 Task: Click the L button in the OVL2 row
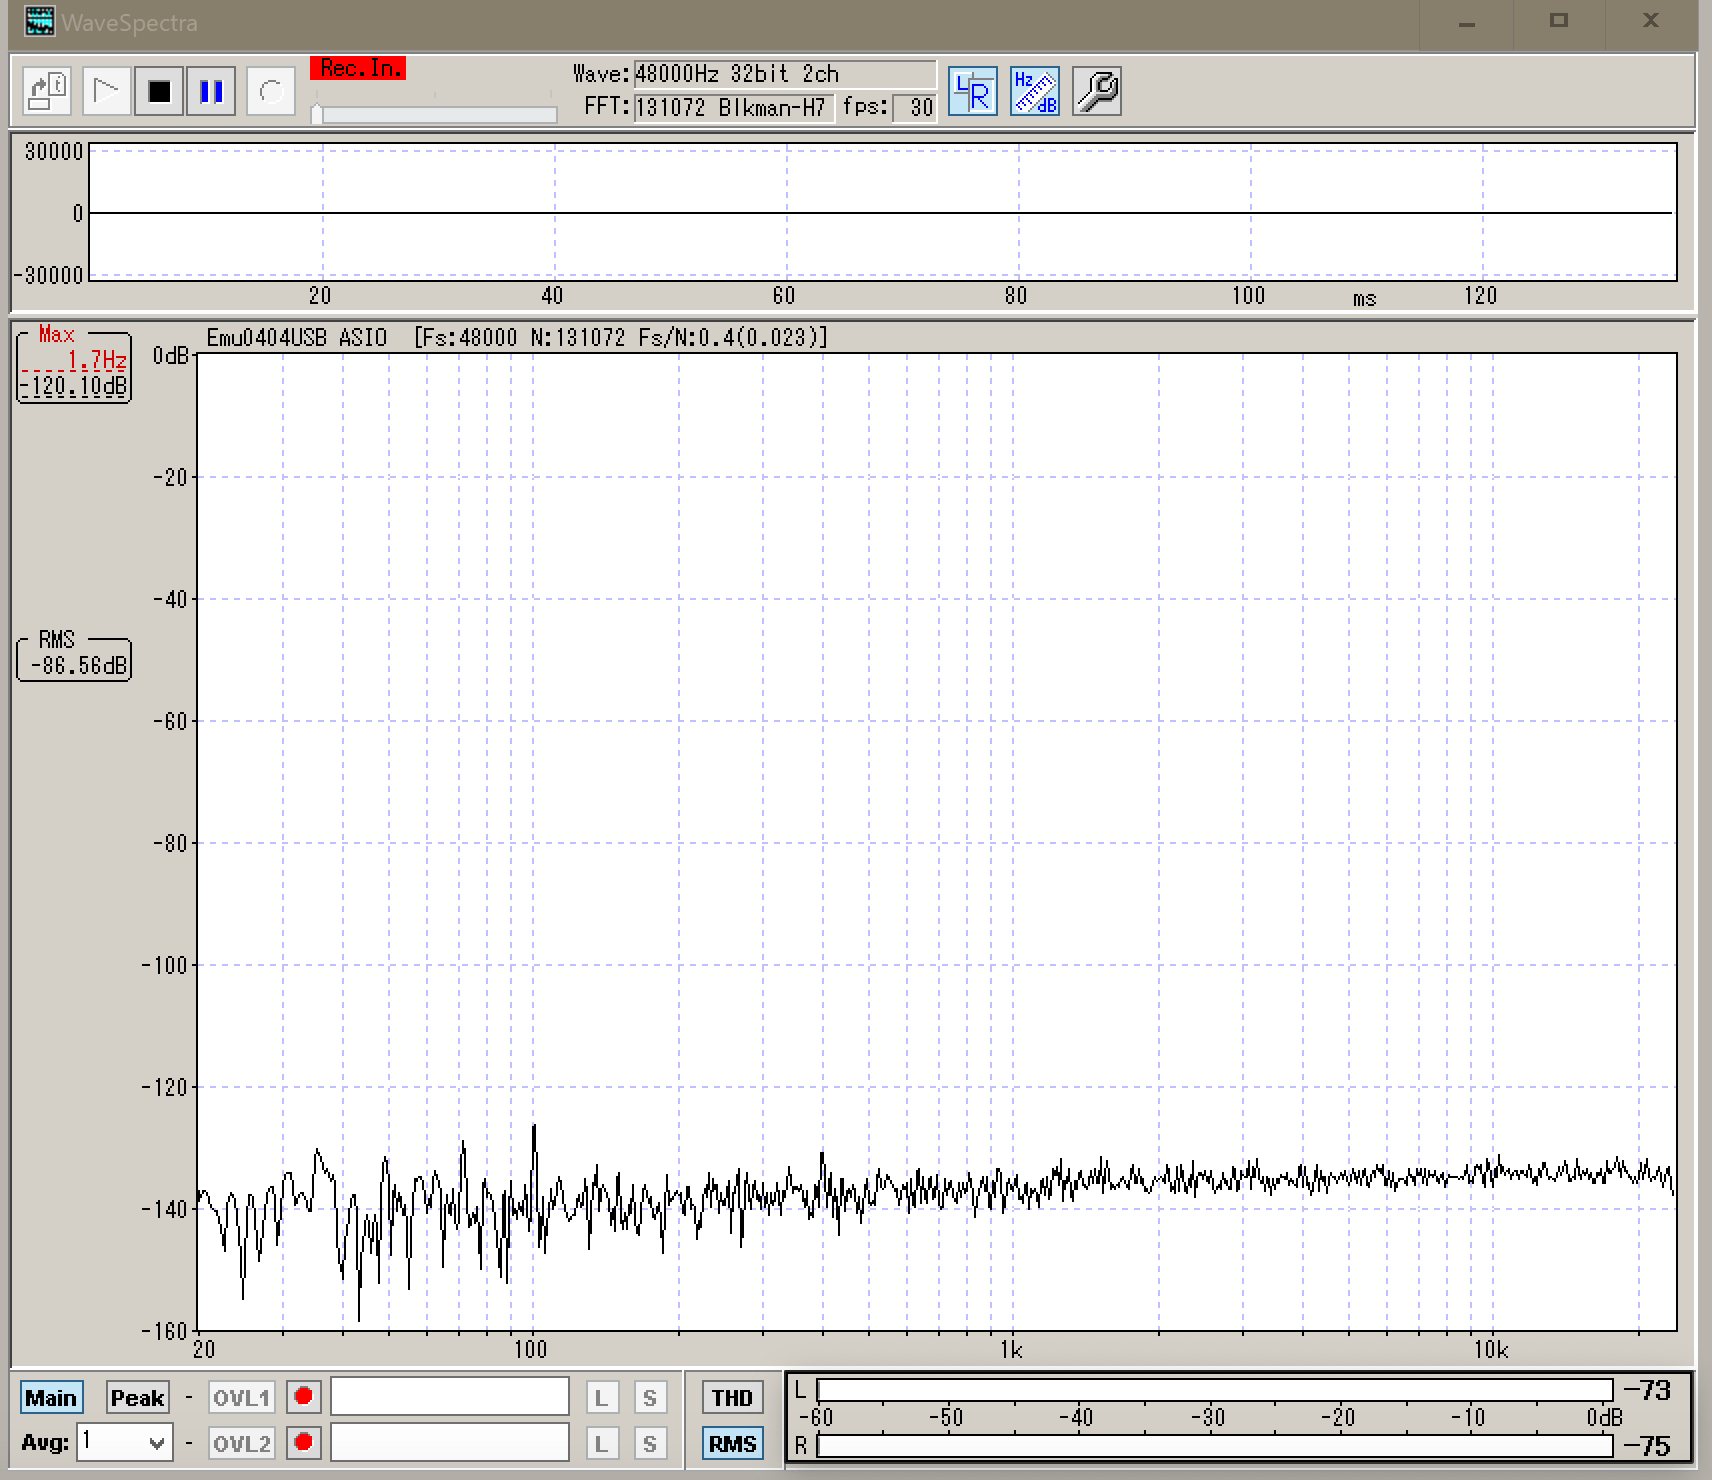point(602,1443)
